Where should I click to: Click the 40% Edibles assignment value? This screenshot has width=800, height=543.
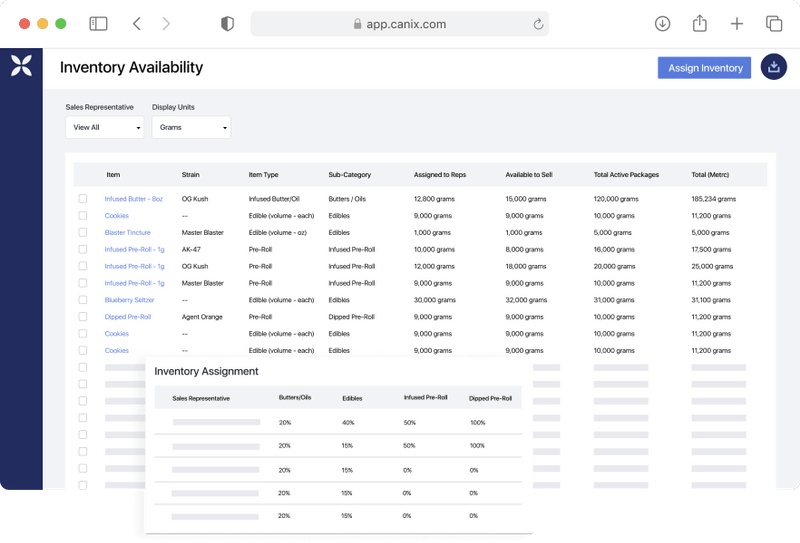click(348, 423)
